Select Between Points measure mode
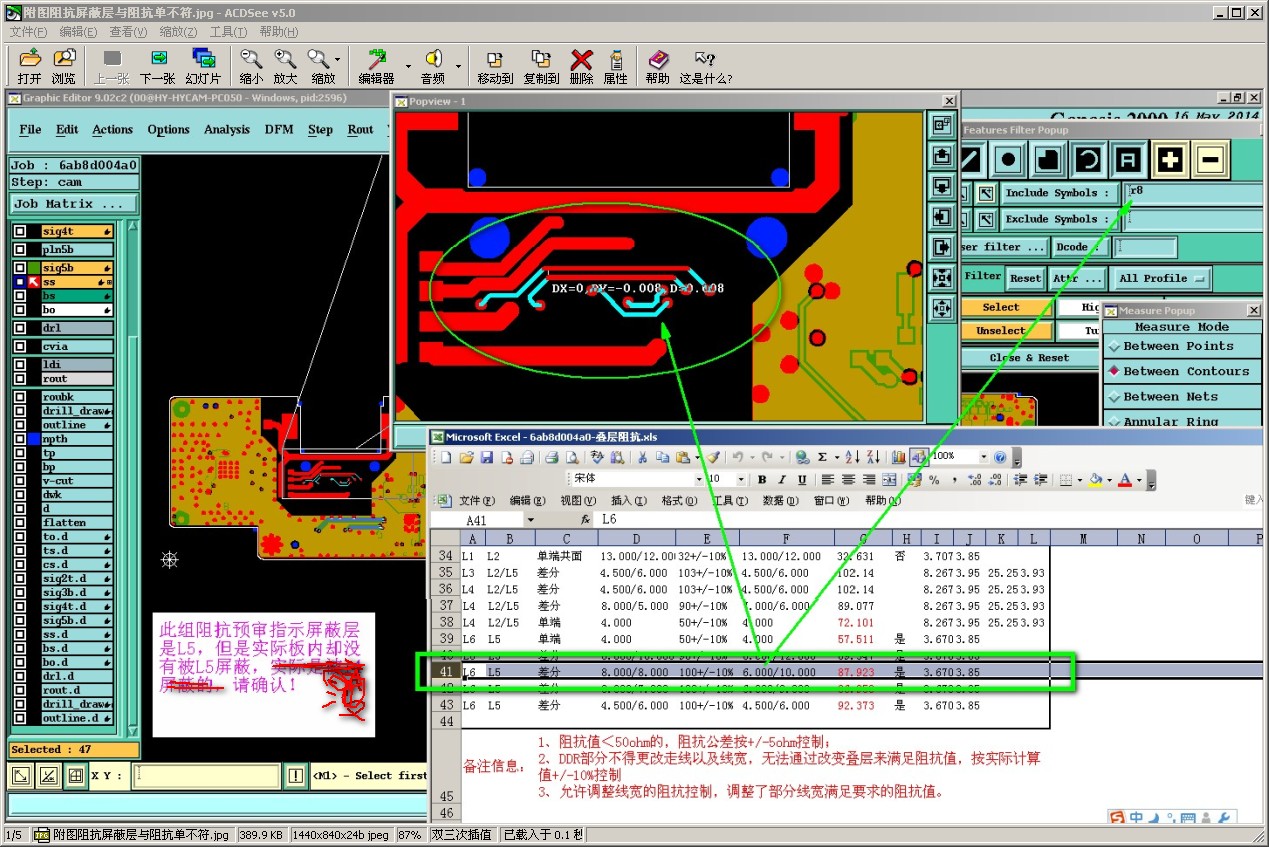1269x847 pixels. (x=1182, y=346)
